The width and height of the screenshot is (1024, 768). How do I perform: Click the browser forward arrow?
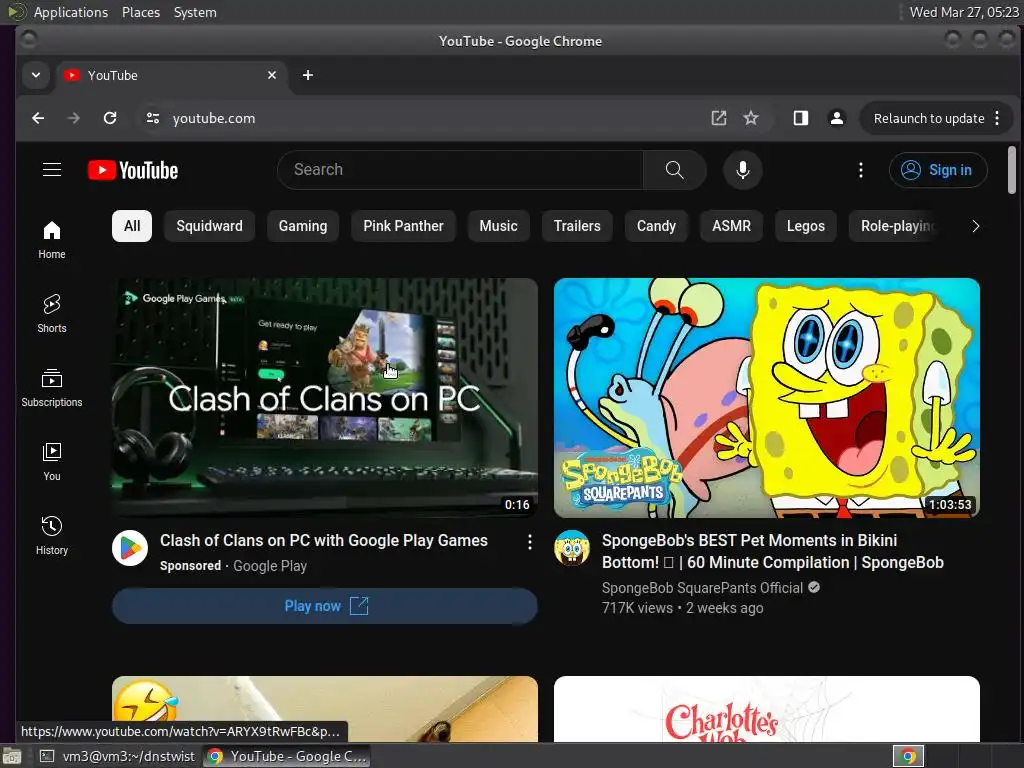[74, 118]
